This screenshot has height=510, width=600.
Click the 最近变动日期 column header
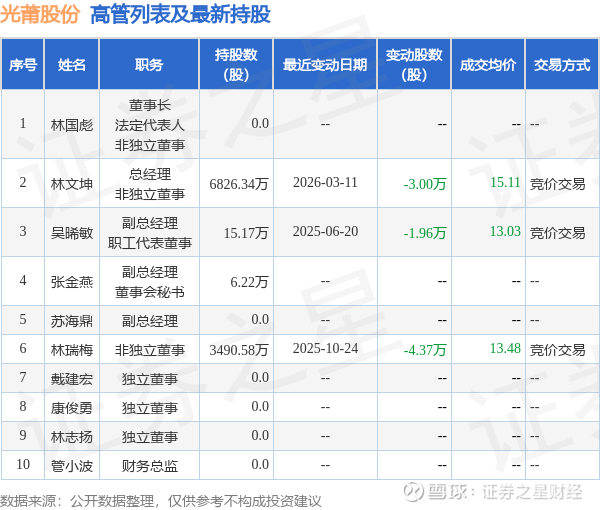325,65
